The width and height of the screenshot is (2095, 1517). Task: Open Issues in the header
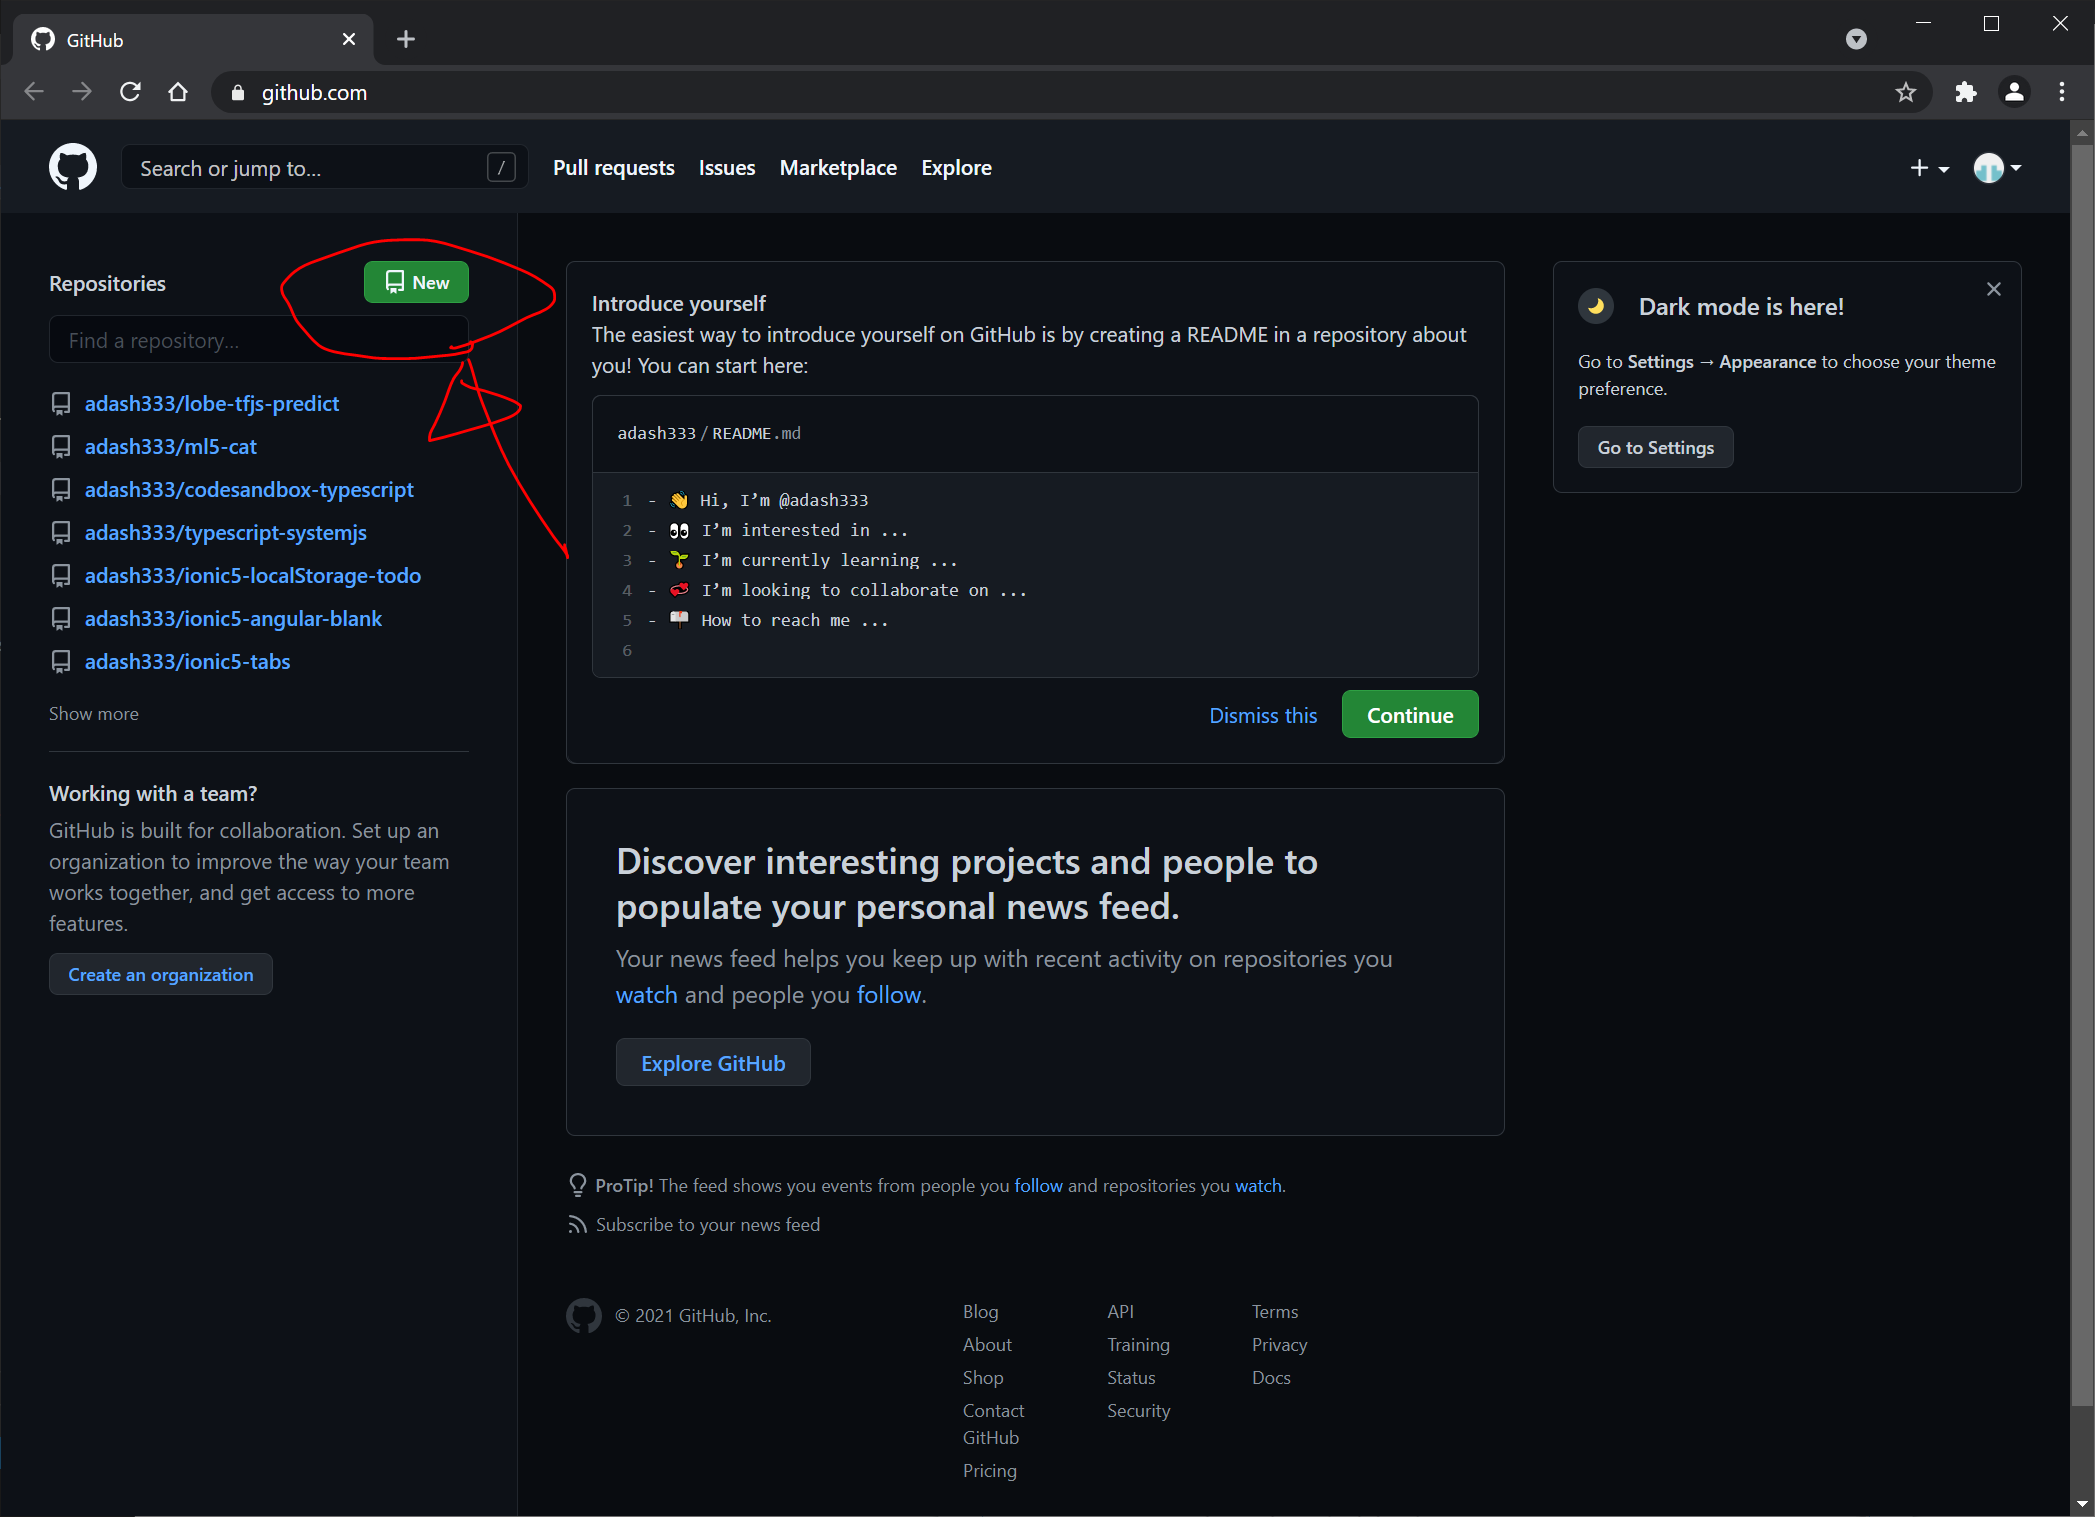coord(727,168)
